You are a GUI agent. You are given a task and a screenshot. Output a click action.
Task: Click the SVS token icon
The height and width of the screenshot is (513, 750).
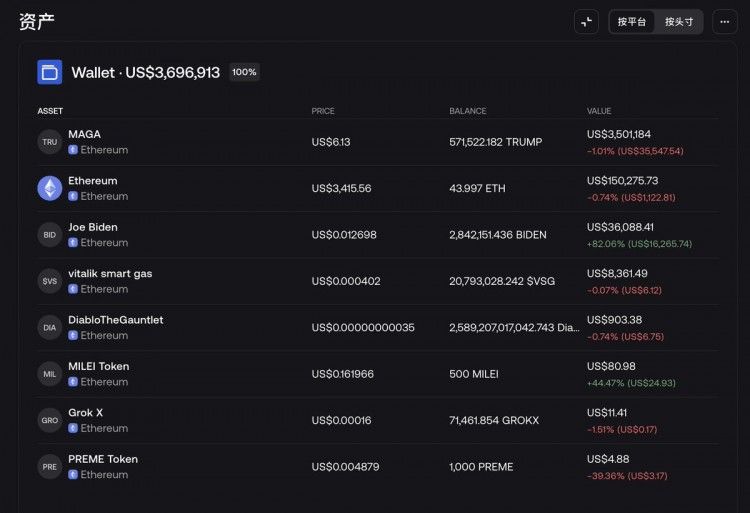tap(50, 281)
